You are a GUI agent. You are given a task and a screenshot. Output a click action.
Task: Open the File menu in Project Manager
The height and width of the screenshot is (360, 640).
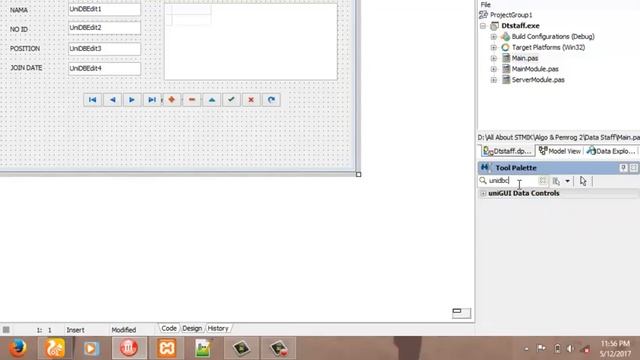tap(486, 4)
